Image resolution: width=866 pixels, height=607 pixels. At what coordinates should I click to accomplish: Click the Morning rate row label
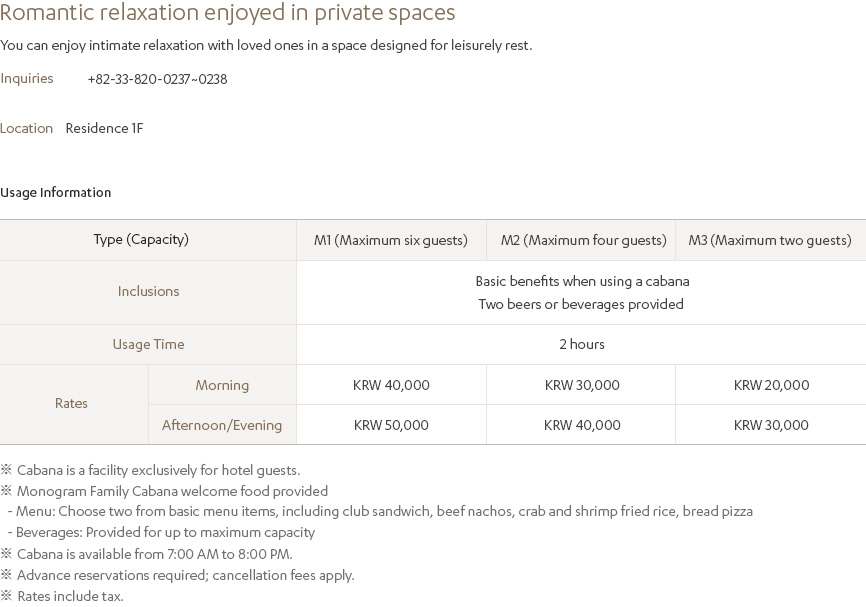(222, 385)
